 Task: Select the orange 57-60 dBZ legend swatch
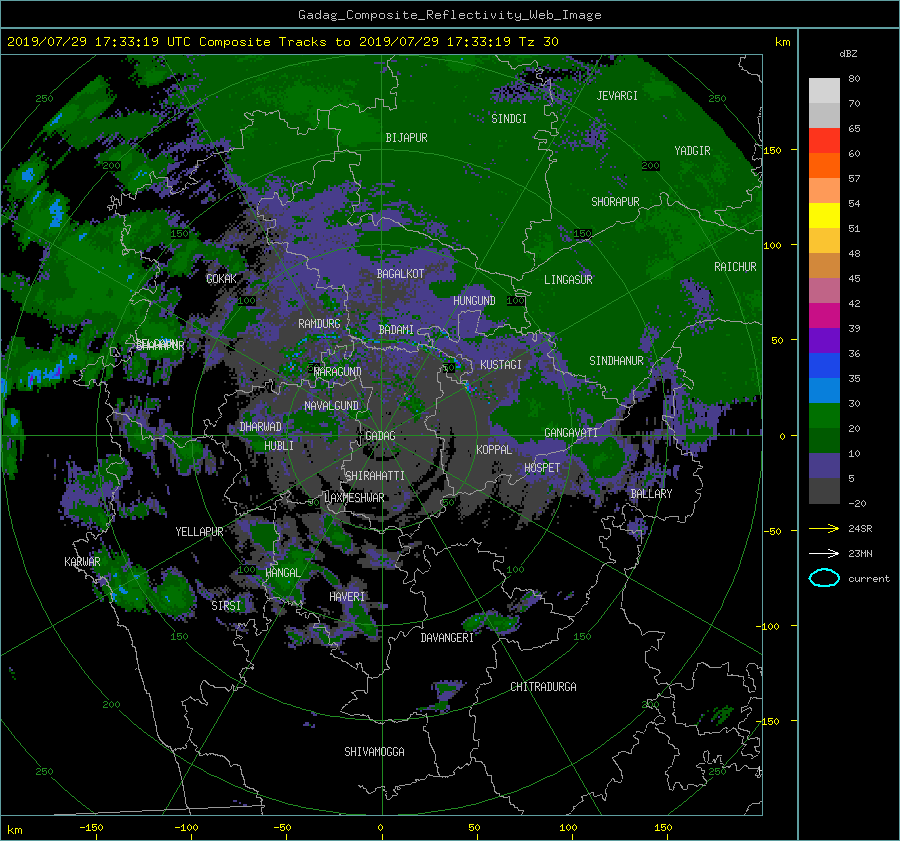[x=824, y=166]
